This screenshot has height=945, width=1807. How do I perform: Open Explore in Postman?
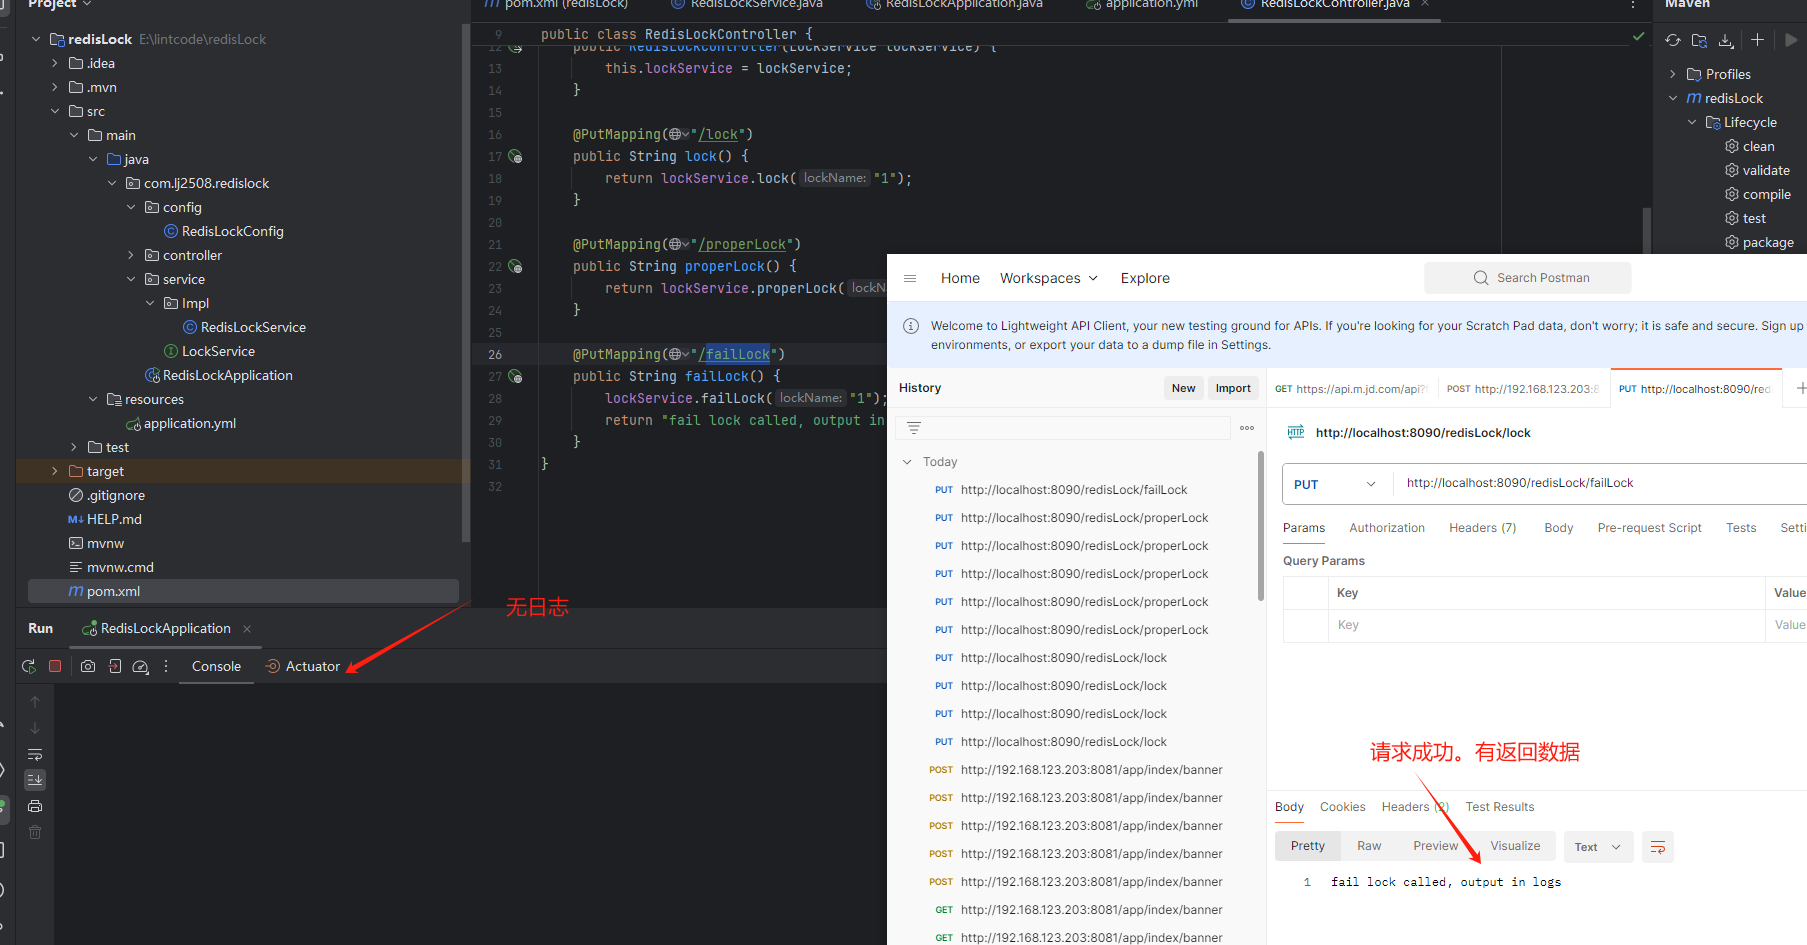point(1145,278)
